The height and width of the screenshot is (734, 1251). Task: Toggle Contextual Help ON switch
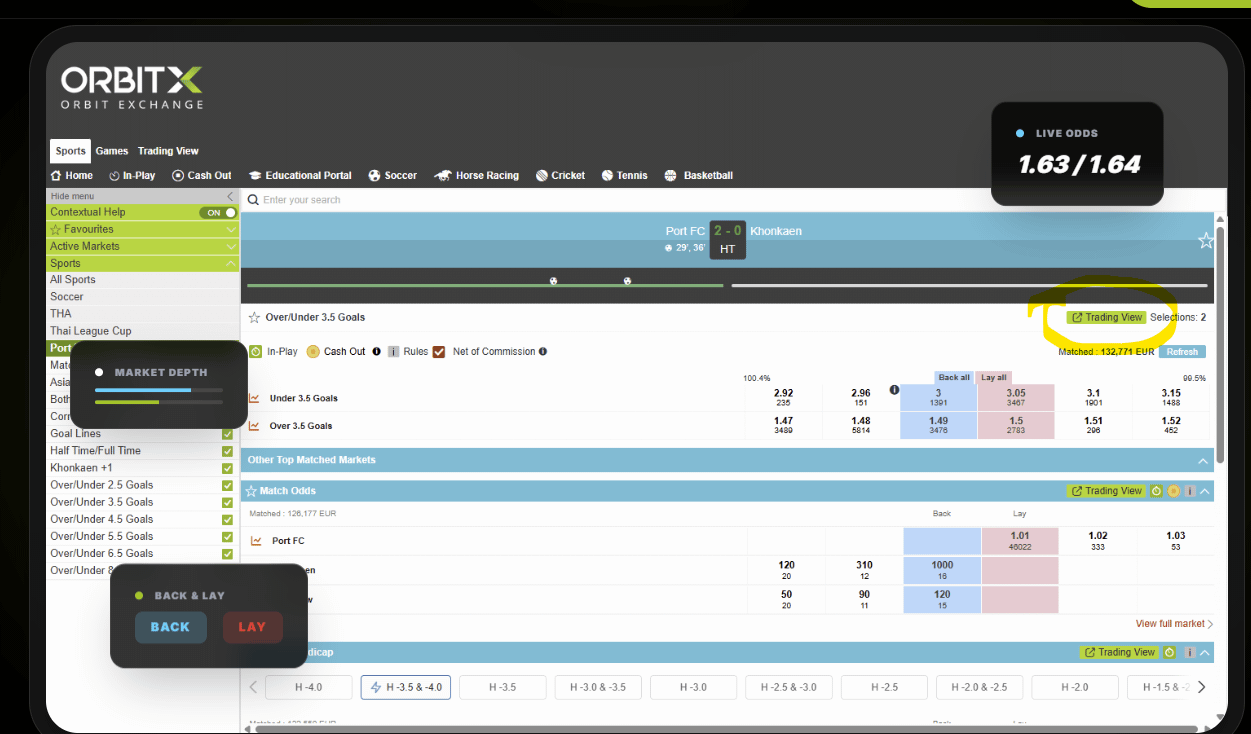pos(217,212)
